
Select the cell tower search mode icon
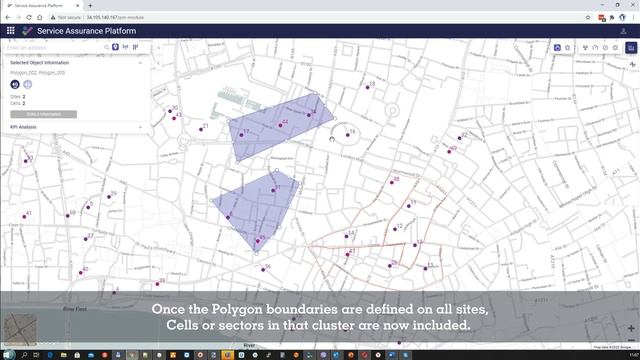click(135, 47)
